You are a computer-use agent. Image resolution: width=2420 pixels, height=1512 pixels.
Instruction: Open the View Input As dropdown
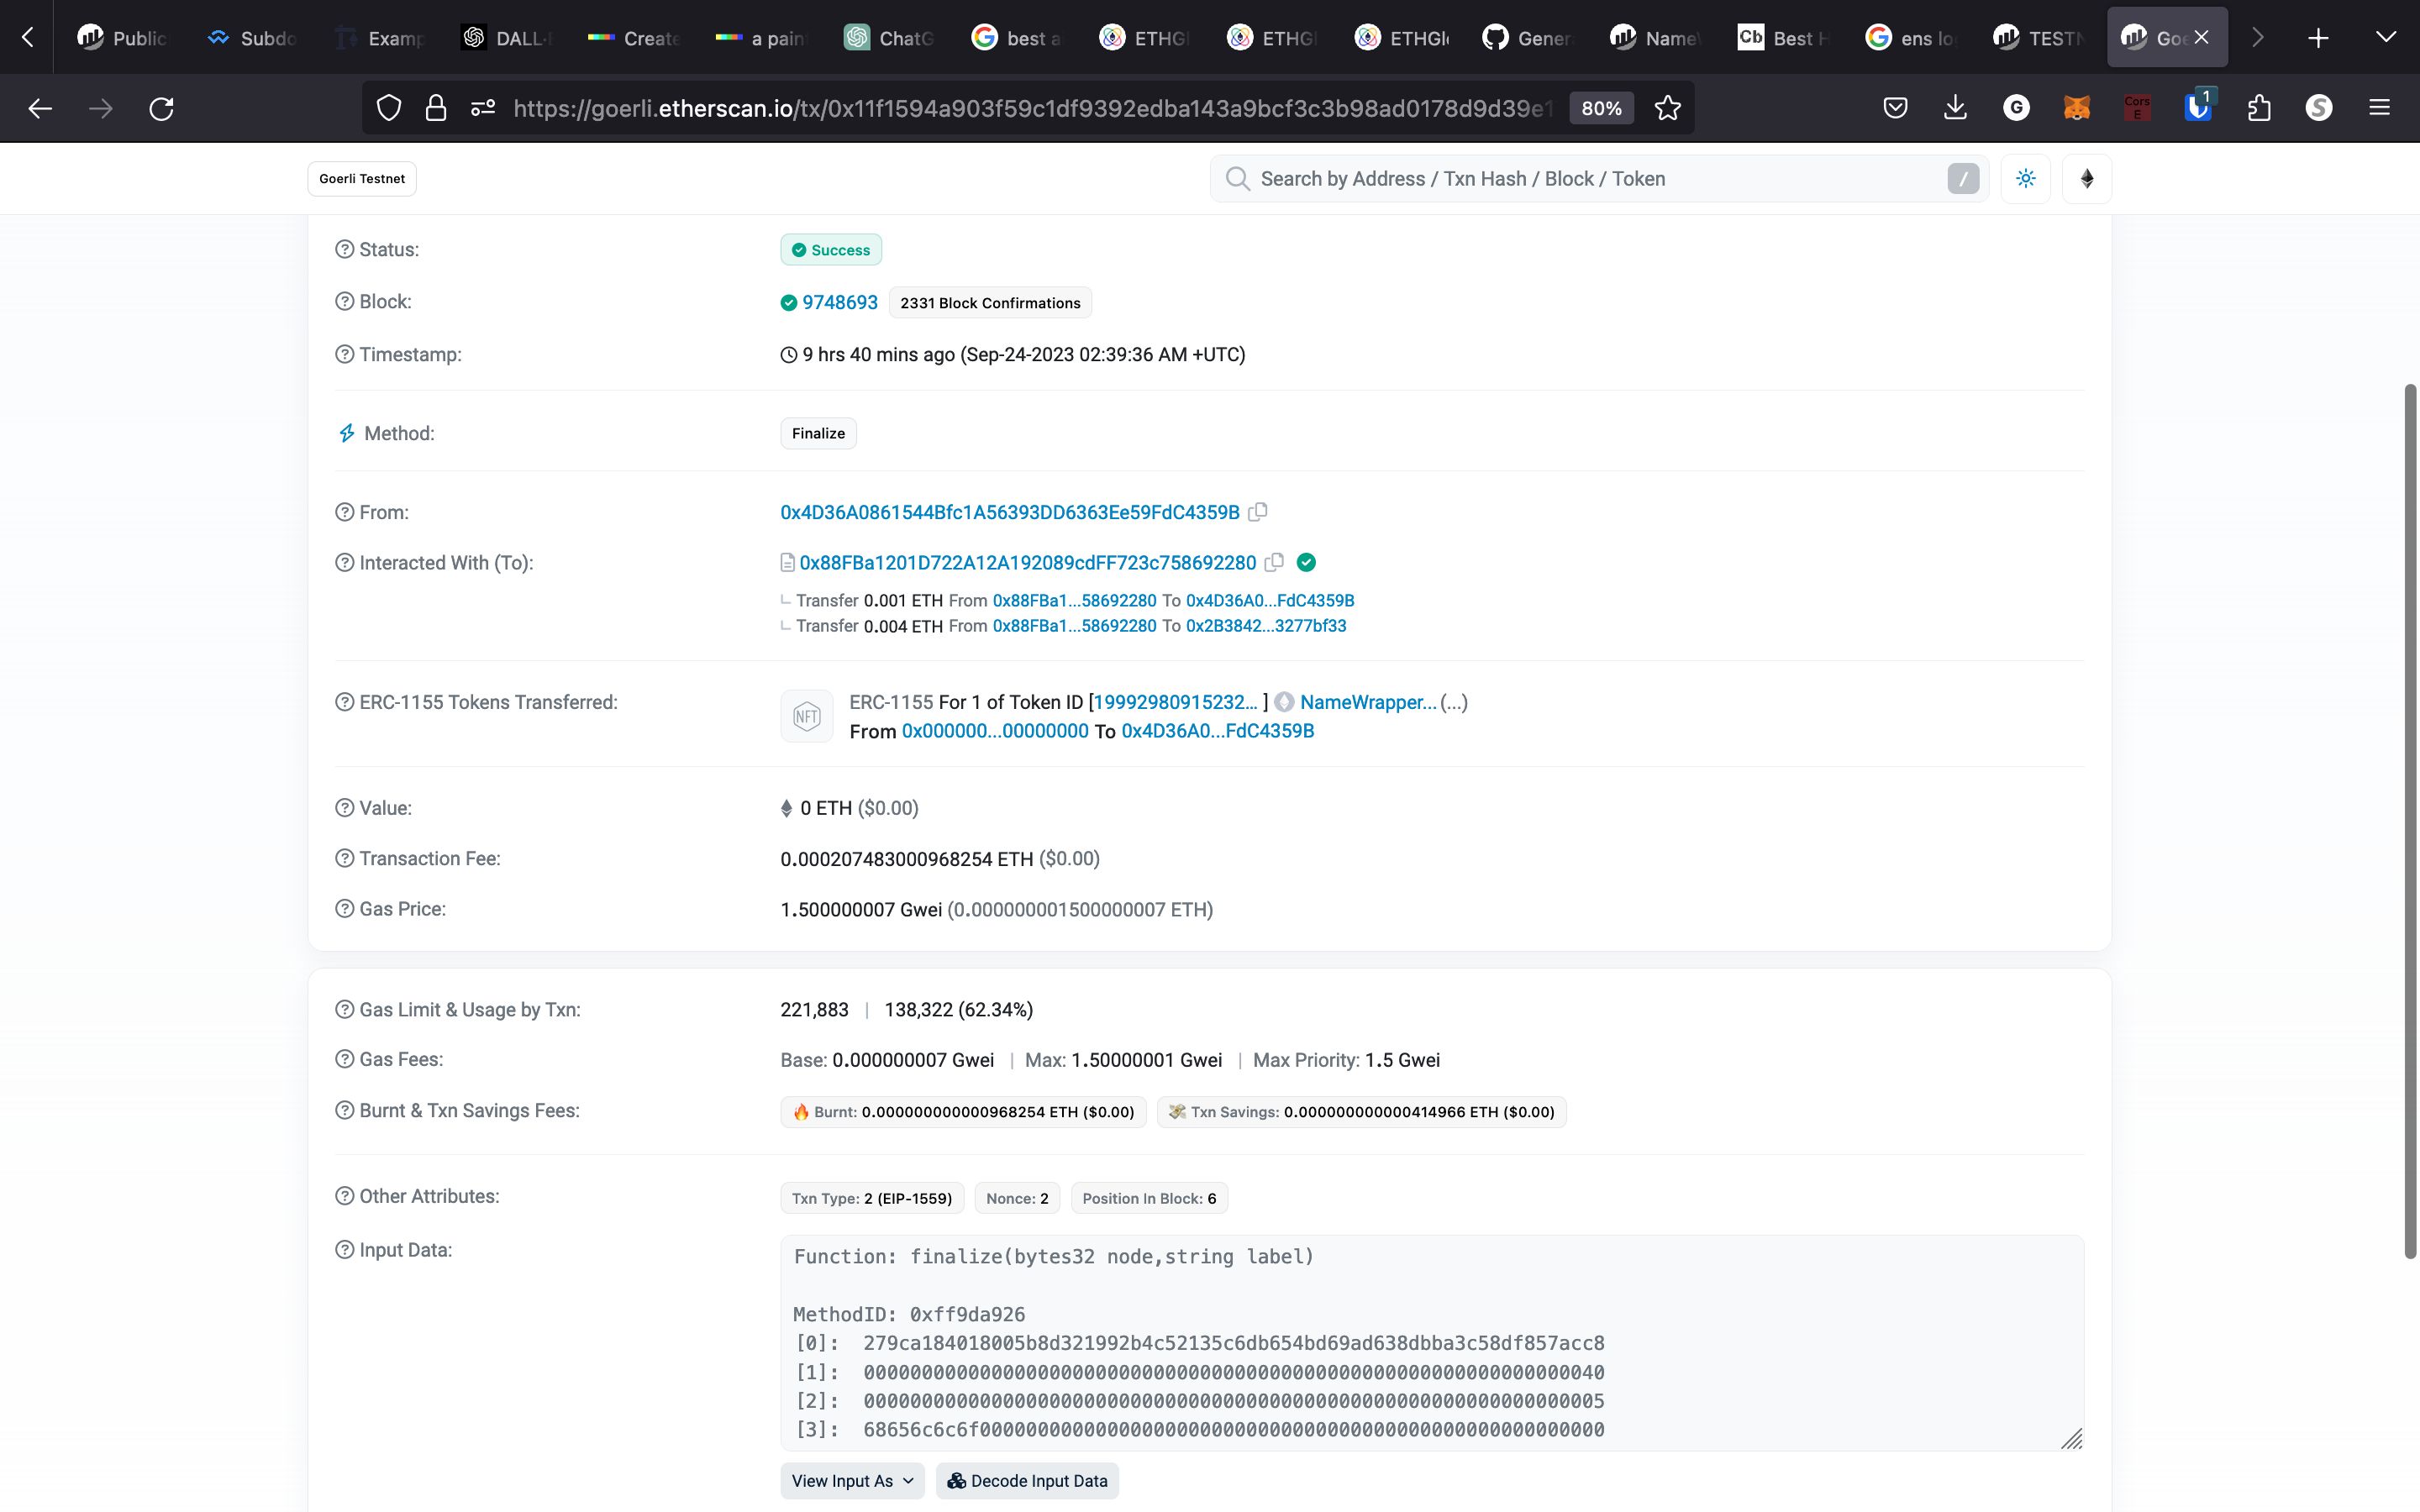[852, 1481]
